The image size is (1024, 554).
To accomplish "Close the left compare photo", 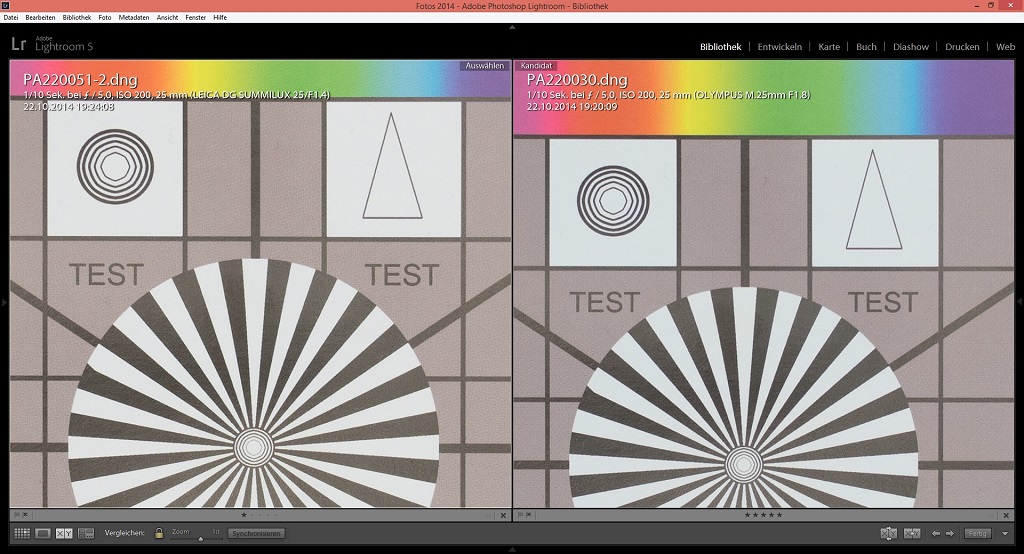I will pyautogui.click(x=503, y=515).
